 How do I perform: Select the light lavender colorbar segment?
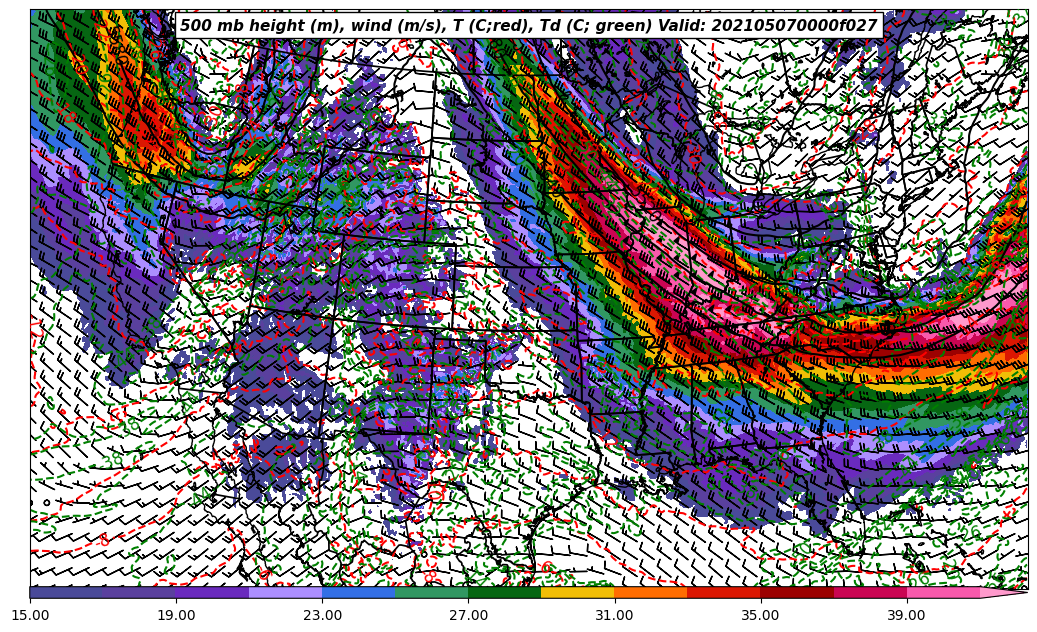pyautogui.click(x=286, y=592)
